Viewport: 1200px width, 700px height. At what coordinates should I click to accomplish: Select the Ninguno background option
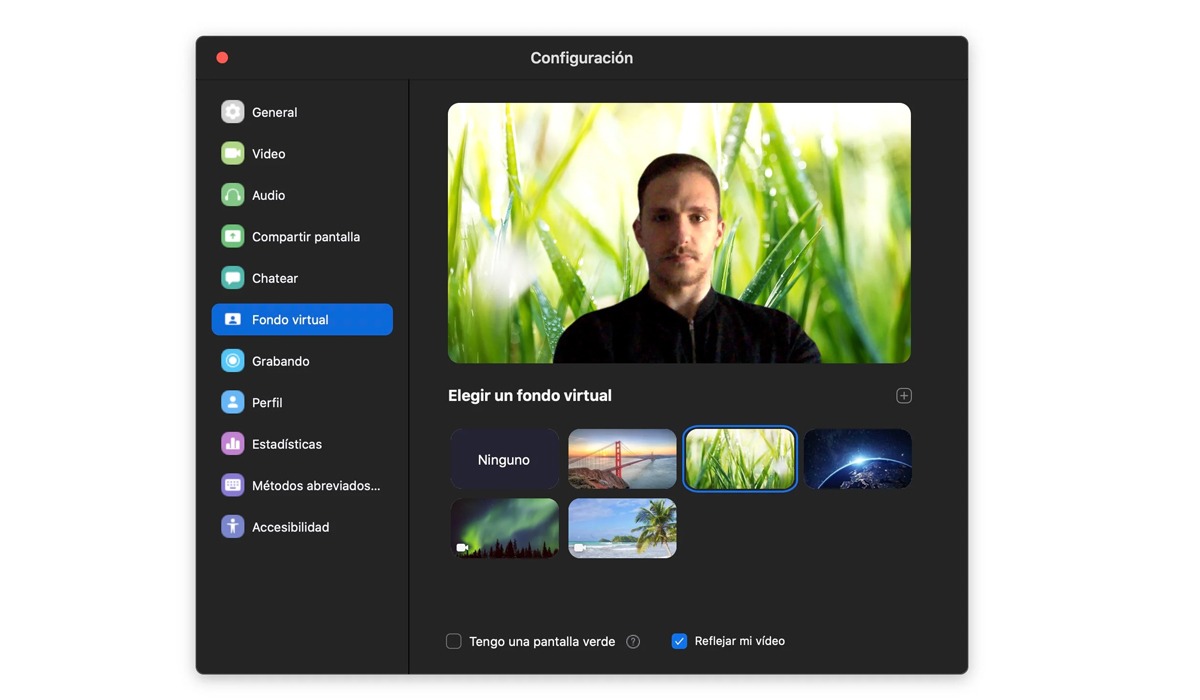(x=505, y=459)
